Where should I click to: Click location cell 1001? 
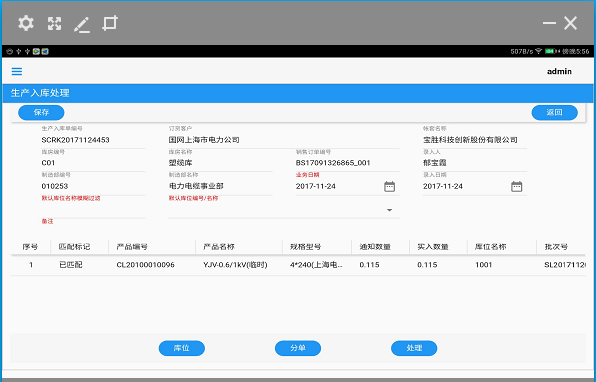pyautogui.click(x=483, y=265)
